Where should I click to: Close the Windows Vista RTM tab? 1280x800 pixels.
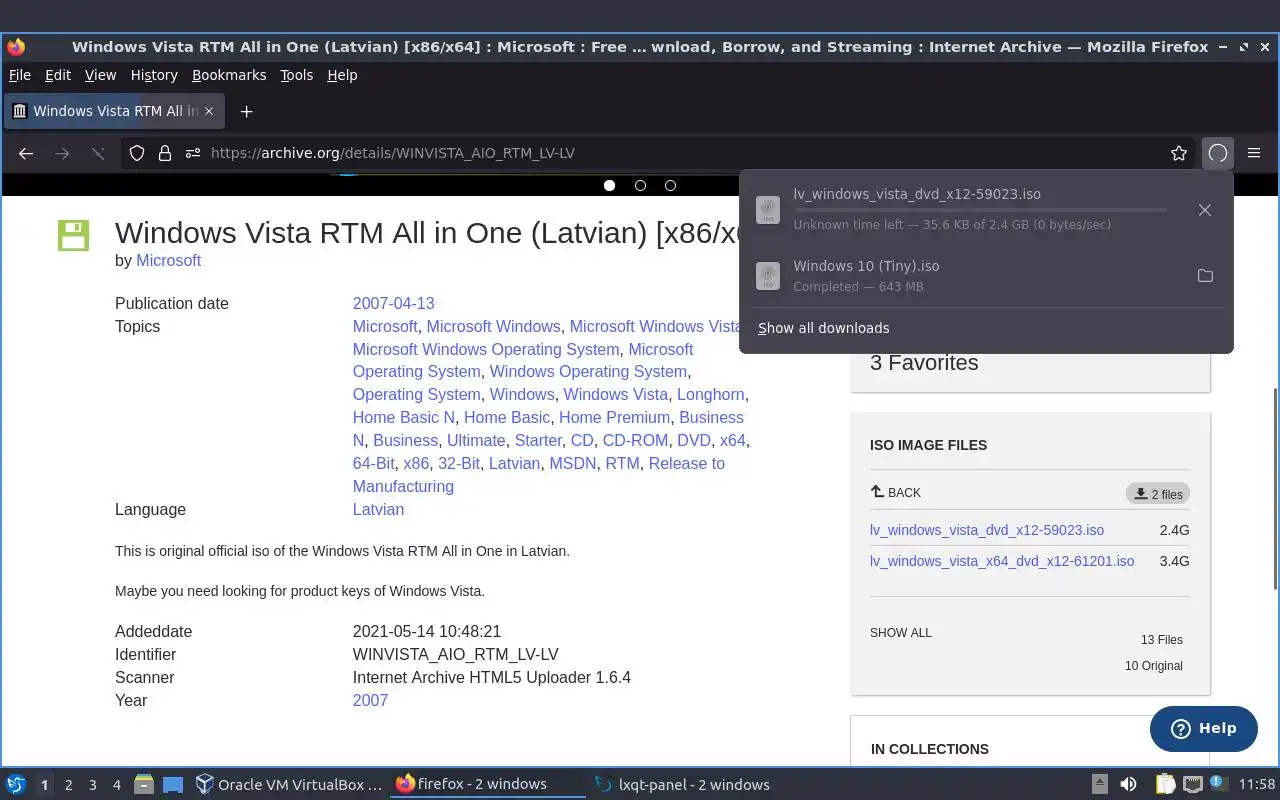coord(209,111)
